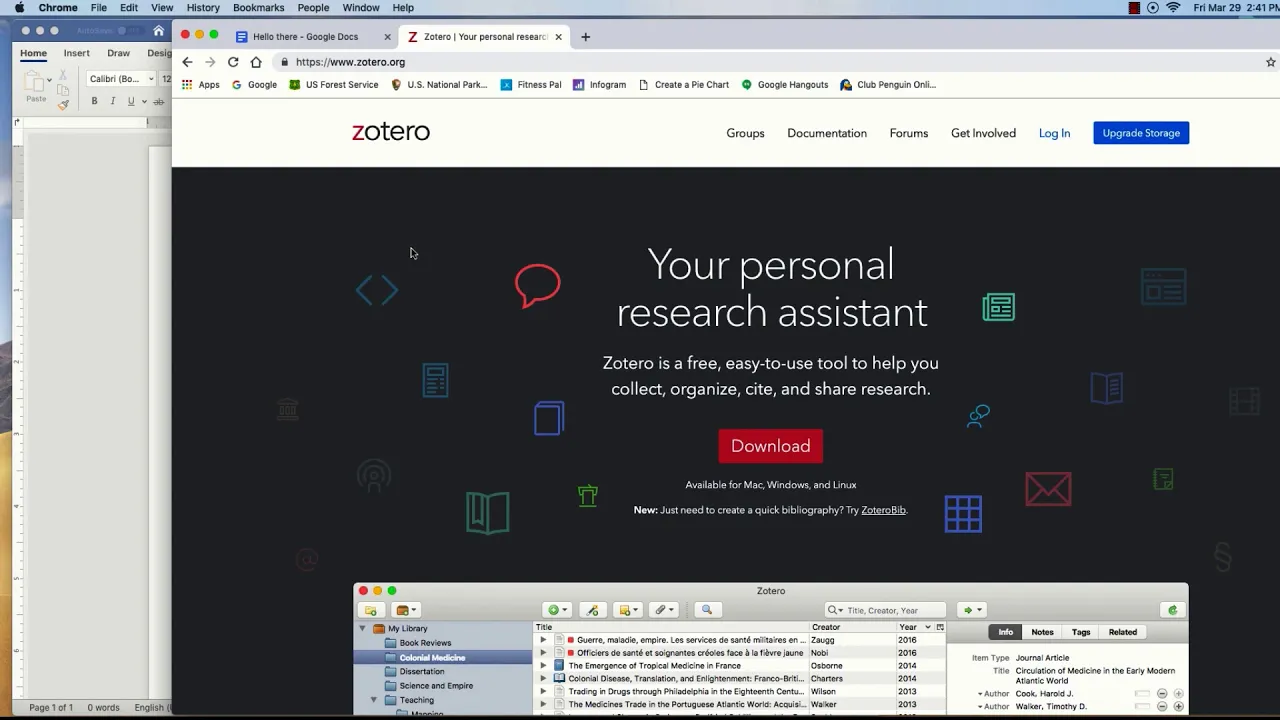Open Groups in Zotero site navigation
The width and height of the screenshot is (1280, 720).
tap(745, 133)
